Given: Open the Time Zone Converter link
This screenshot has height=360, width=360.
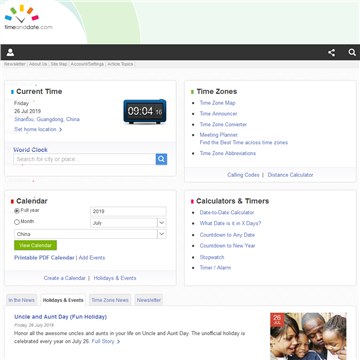Looking at the screenshot, I should coord(223,124).
